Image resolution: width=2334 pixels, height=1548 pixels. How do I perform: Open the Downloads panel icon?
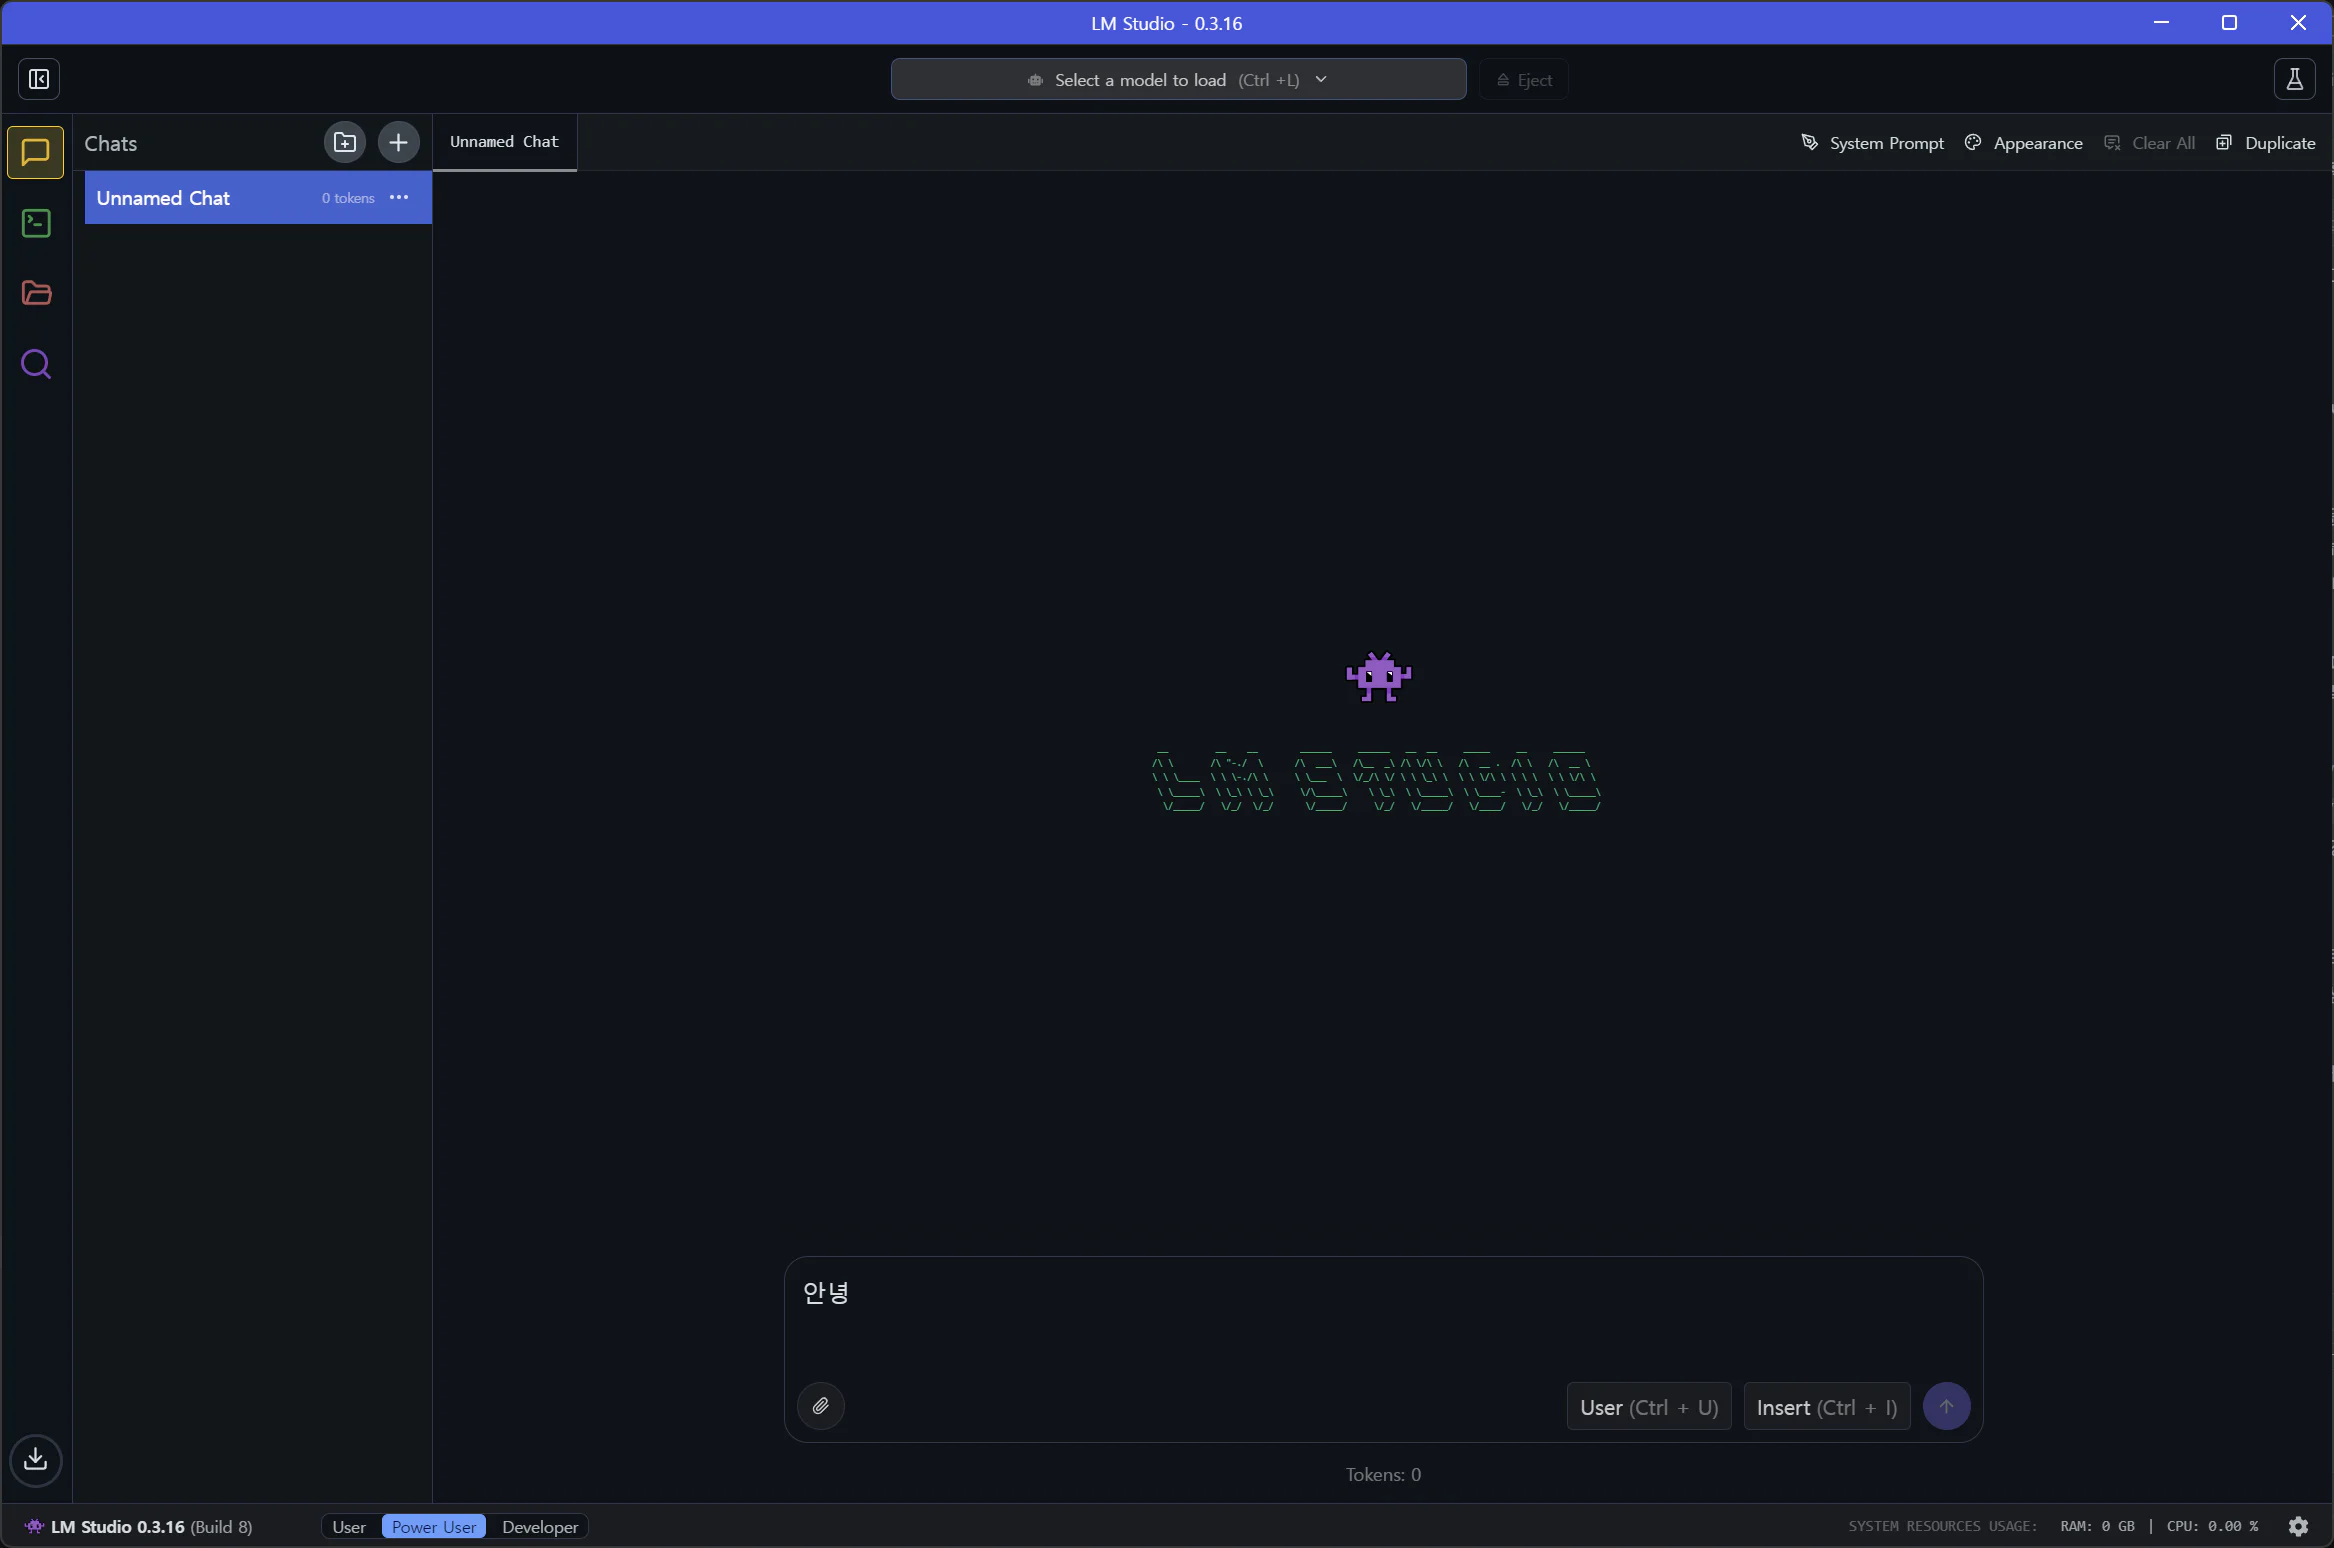[36, 1460]
